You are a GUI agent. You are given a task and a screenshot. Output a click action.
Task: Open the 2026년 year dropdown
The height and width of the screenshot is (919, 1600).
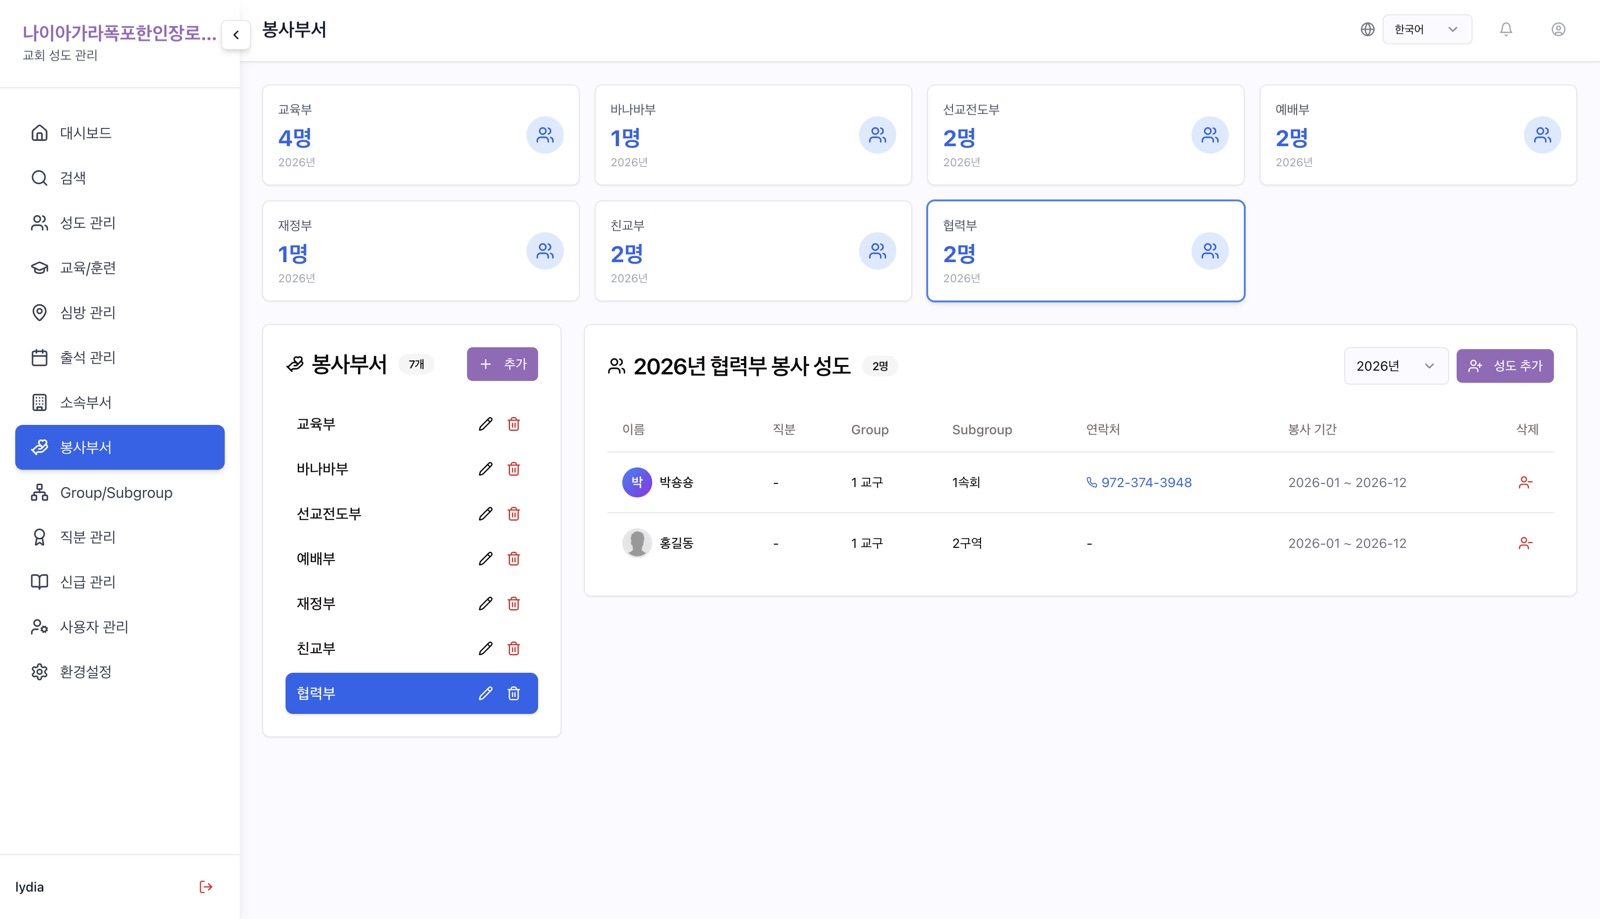1396,366
